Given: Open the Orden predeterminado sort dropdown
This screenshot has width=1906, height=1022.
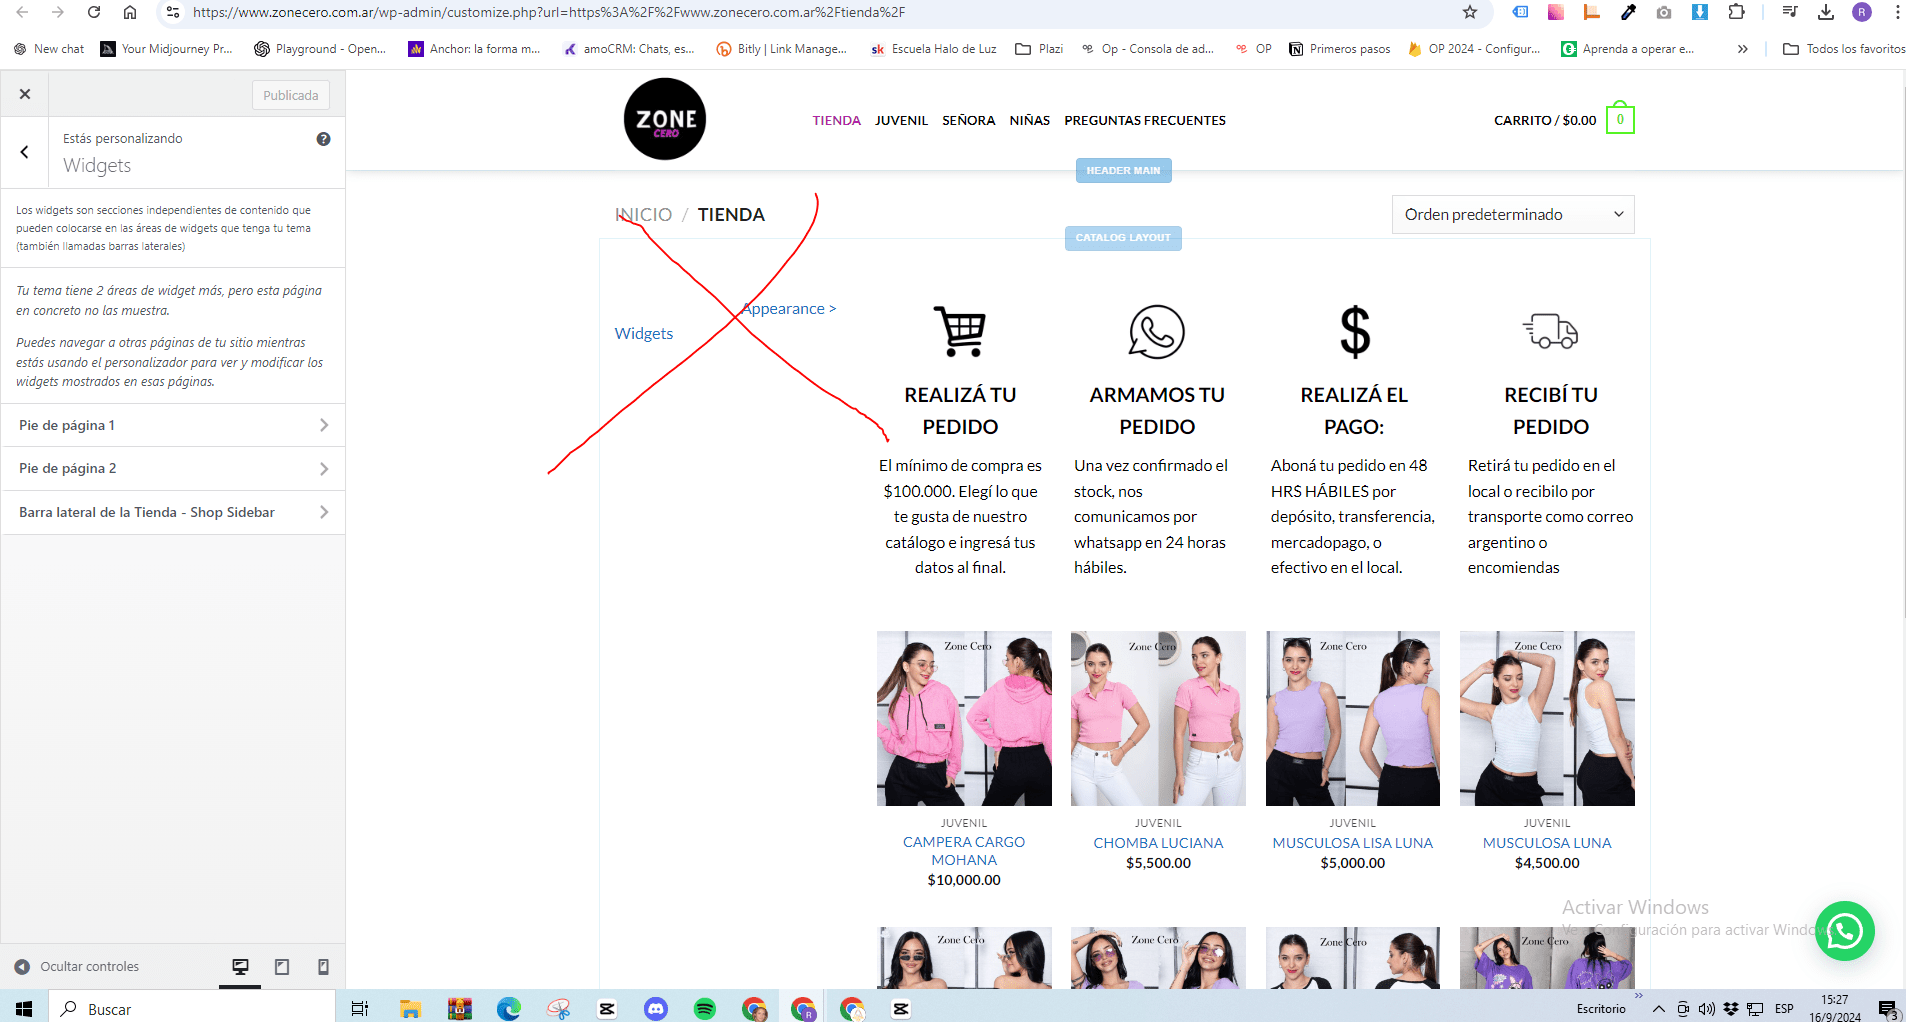Looking at the screenshot, I should coord(1513,215).
